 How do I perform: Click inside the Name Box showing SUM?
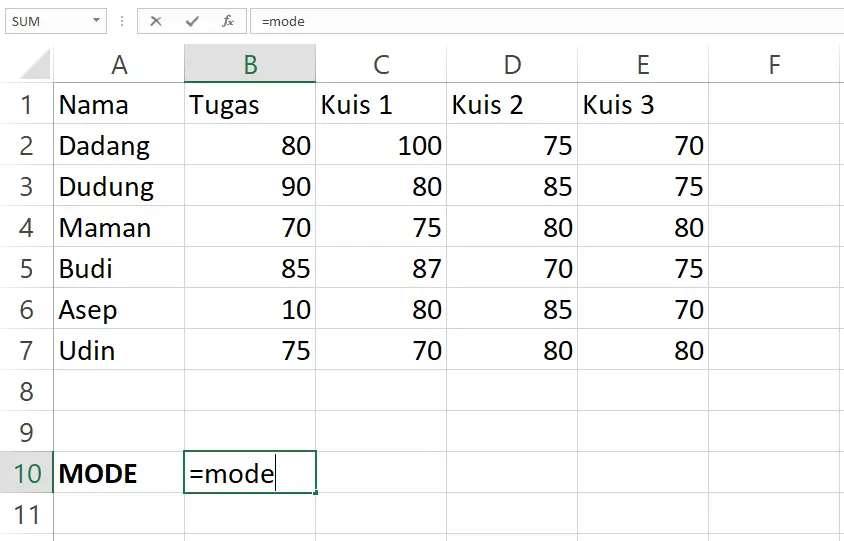[48, 21]
